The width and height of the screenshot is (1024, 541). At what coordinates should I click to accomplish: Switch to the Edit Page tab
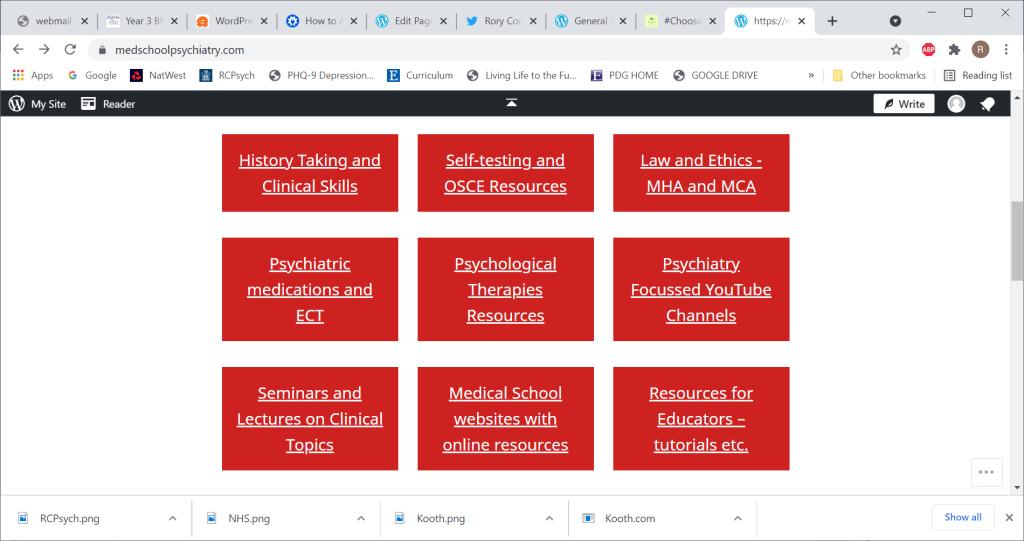410,21
